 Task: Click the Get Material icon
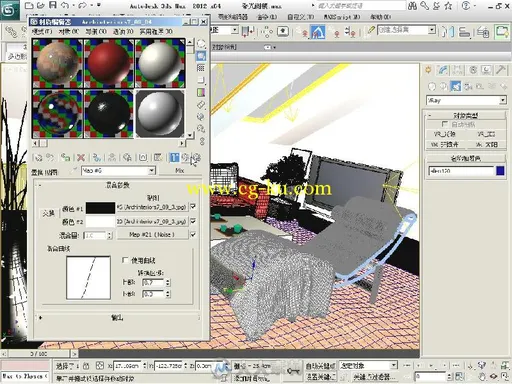coord(38,157)
